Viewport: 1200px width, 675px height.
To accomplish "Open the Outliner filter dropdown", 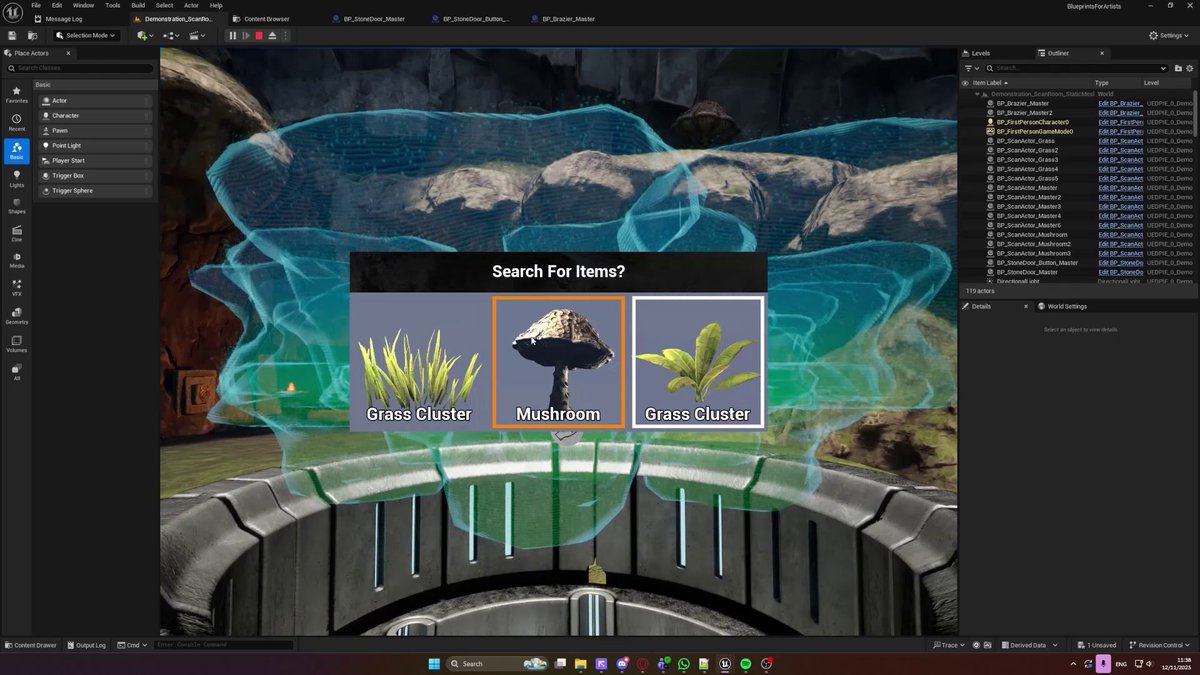I will 969,67.
